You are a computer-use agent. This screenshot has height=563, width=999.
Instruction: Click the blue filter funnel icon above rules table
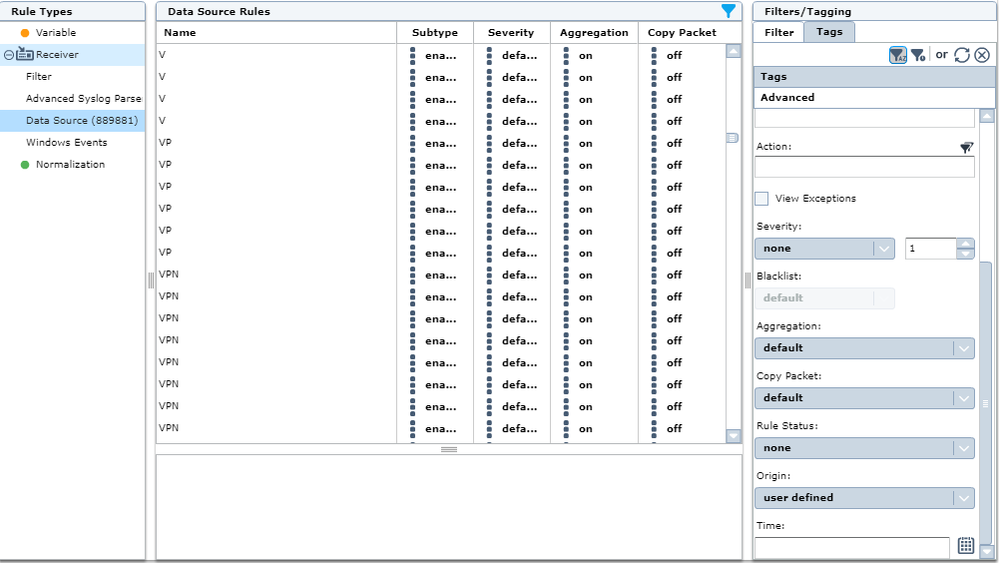(728, 11)
